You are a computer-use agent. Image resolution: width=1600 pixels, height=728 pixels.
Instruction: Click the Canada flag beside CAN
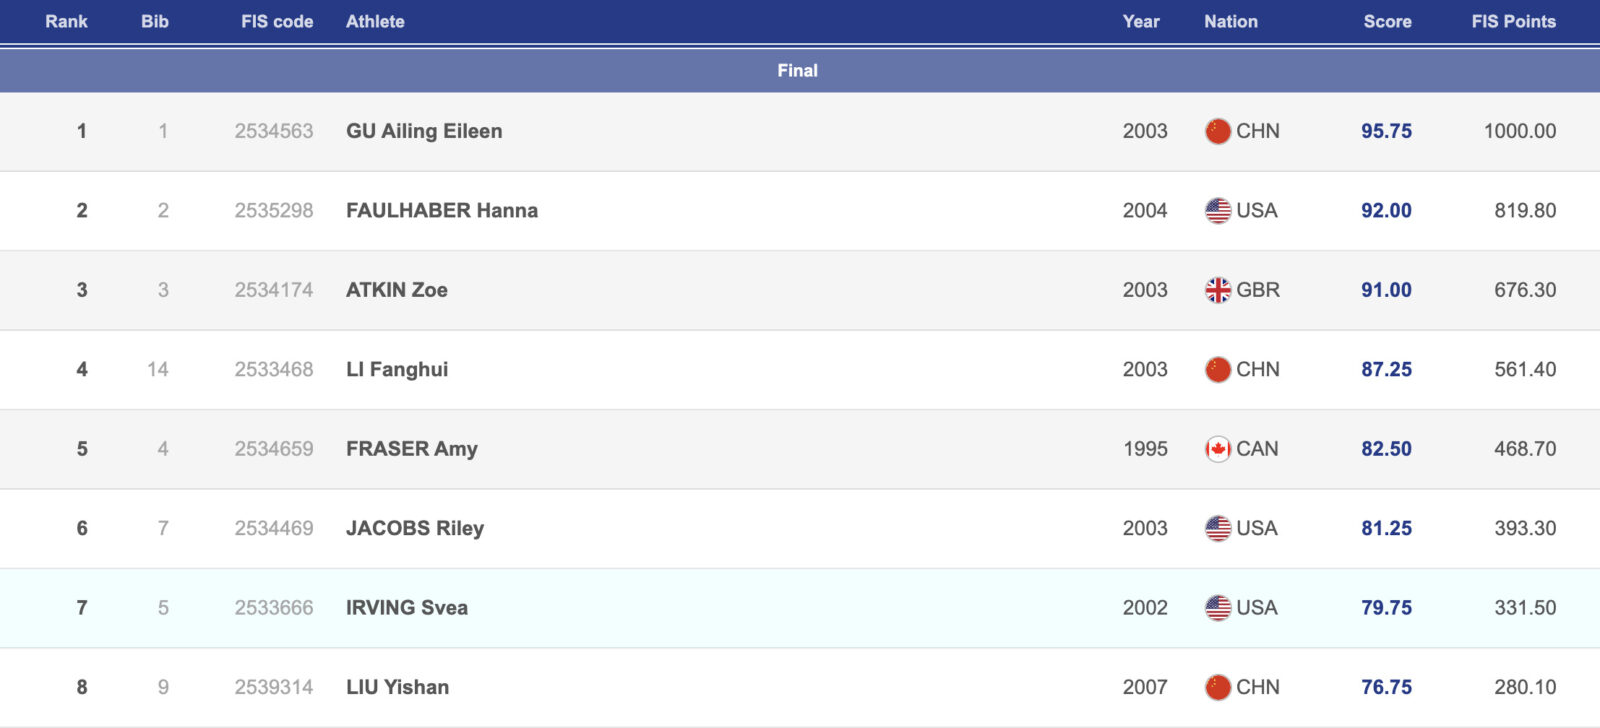click(1217, 449)
